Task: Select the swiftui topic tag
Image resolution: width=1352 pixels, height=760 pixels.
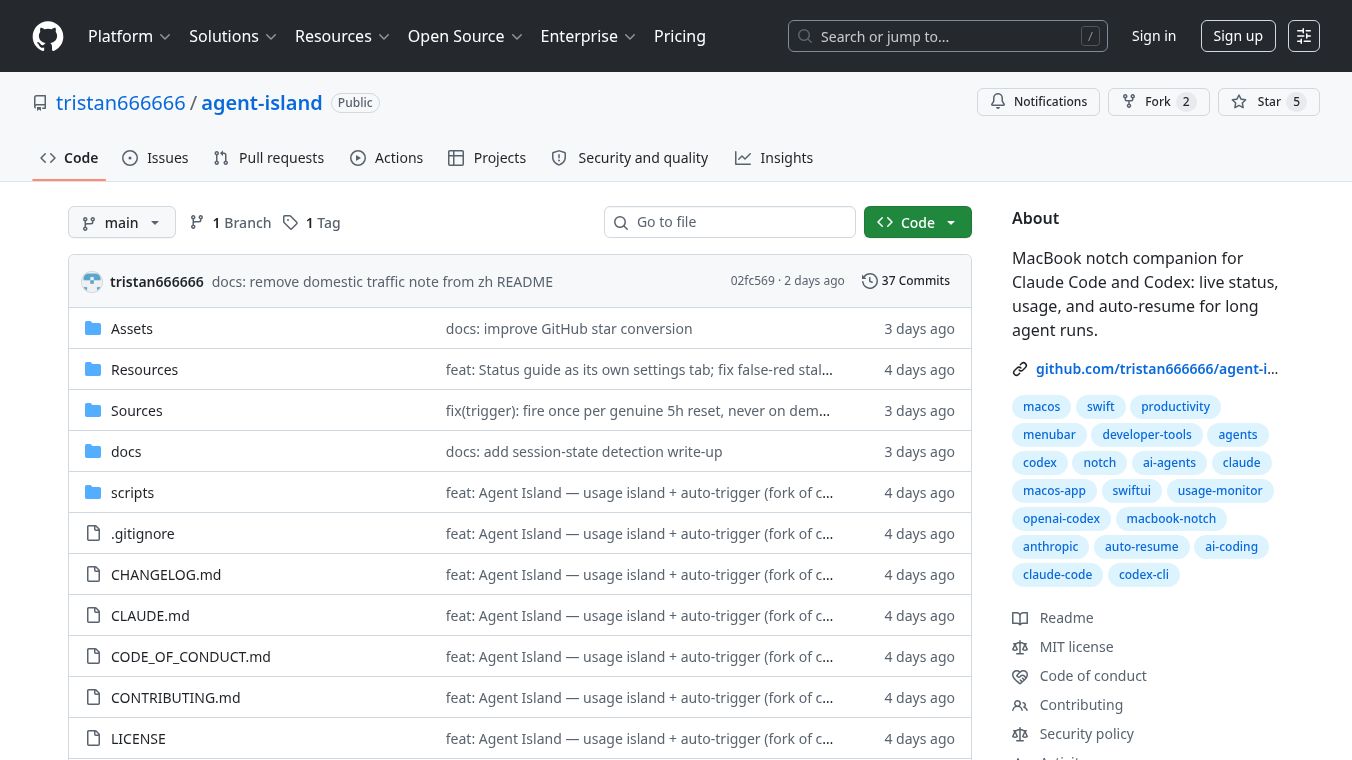Action: point(1132,490)
